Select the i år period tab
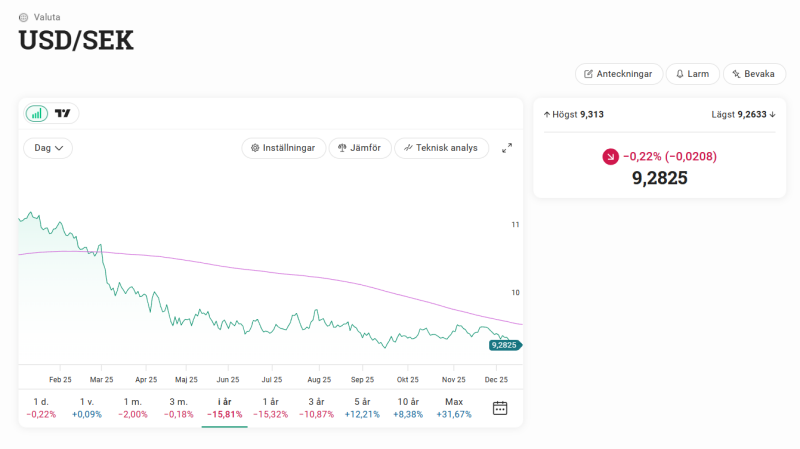The image size is (800, 449). pos(224,408)
